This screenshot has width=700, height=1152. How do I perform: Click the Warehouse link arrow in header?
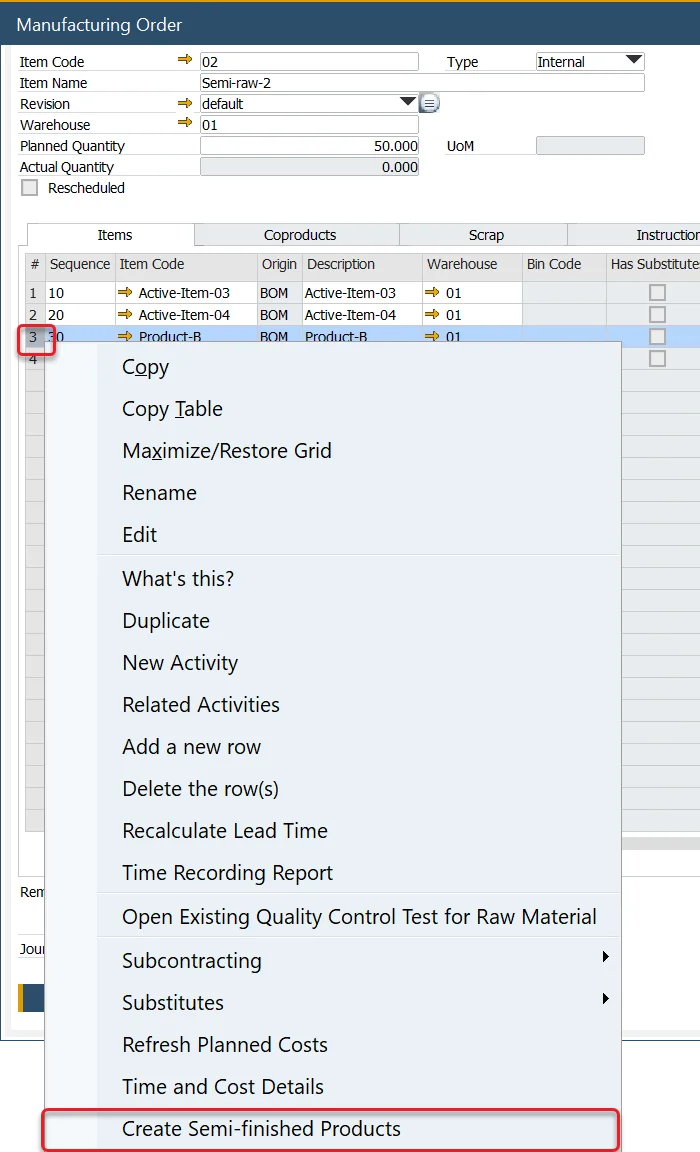(x=184, y=124)
